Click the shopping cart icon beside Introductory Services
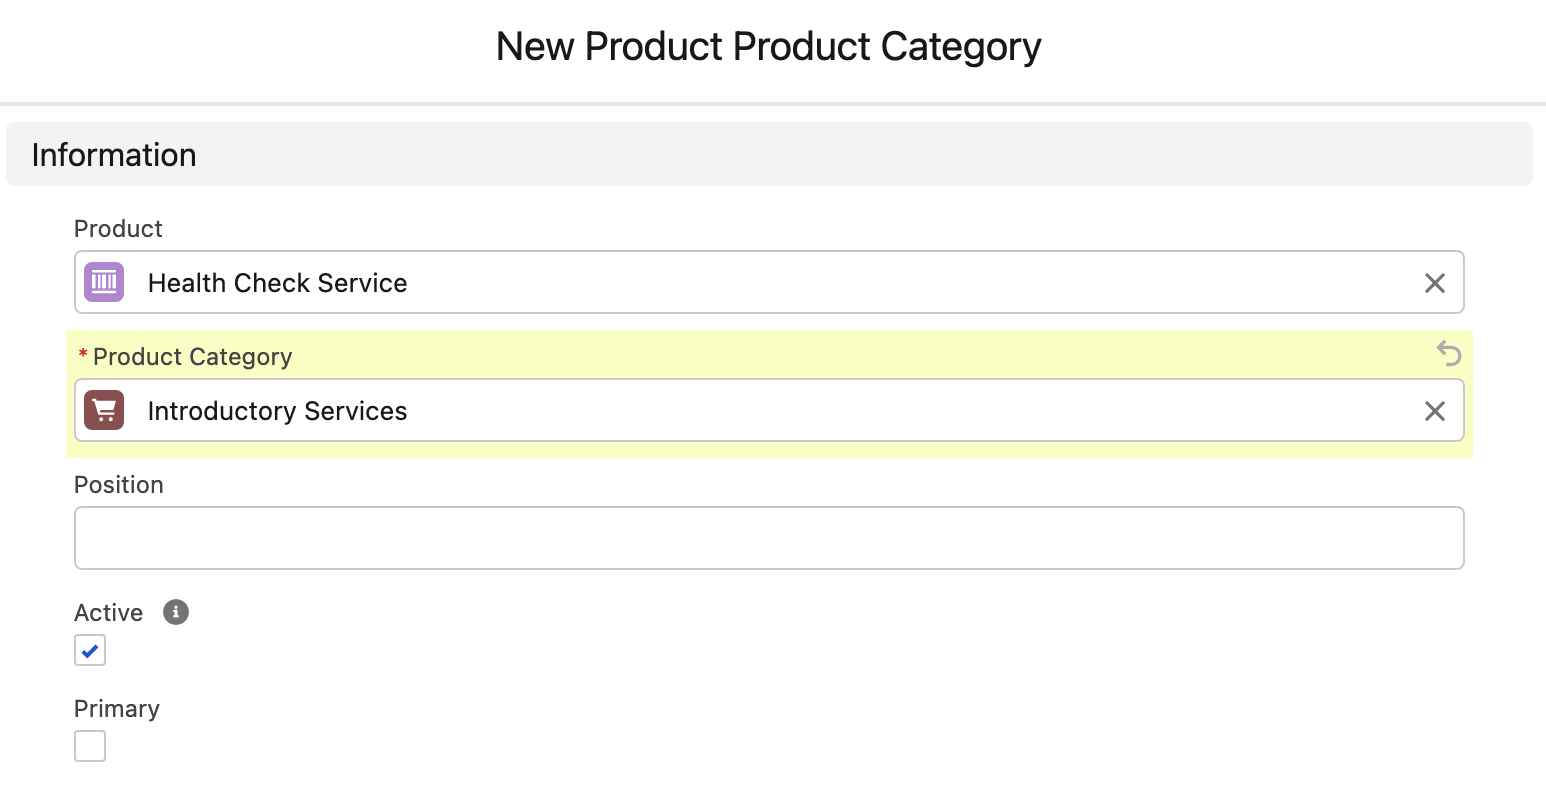1546x810 pixels. click(104, 410)
